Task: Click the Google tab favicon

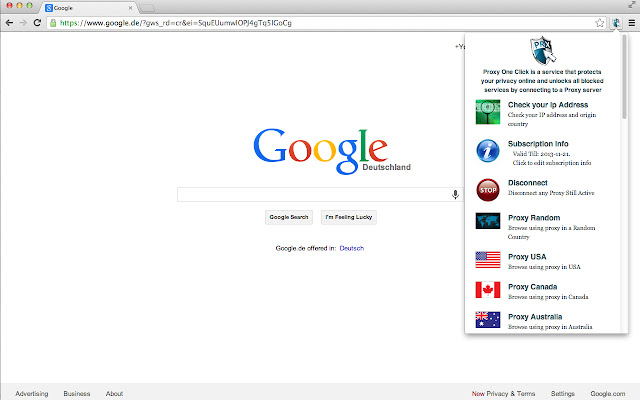Action: pos(49,8)
